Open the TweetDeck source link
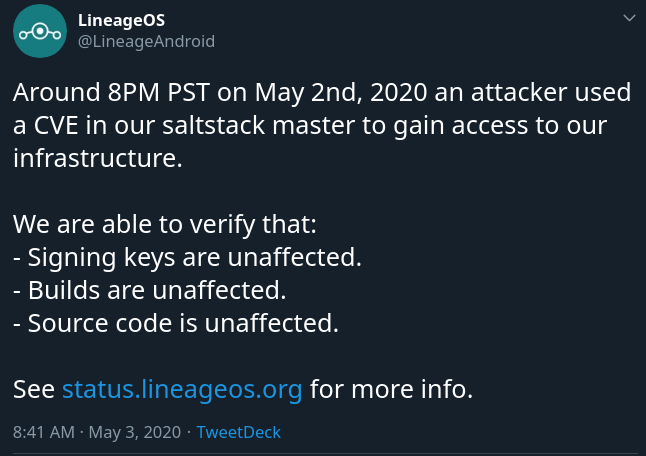Viewport: 646px width, 456px height. pos(239,433)
